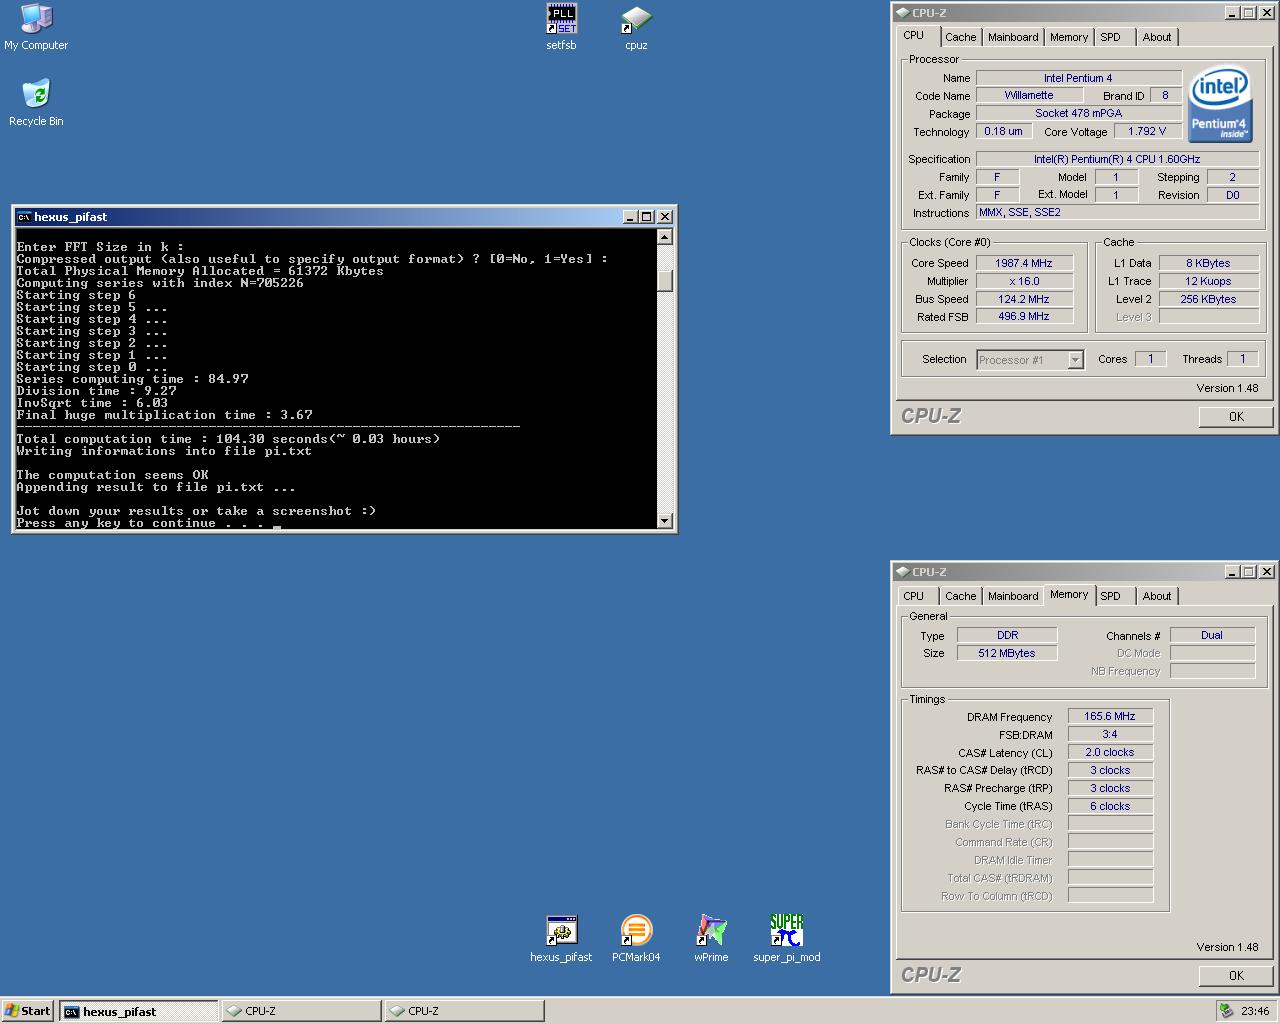Open Mainboard tab in lower CPU-Z window
Viewport: 1280px width, 1024px height.
tap(1013, 596)
